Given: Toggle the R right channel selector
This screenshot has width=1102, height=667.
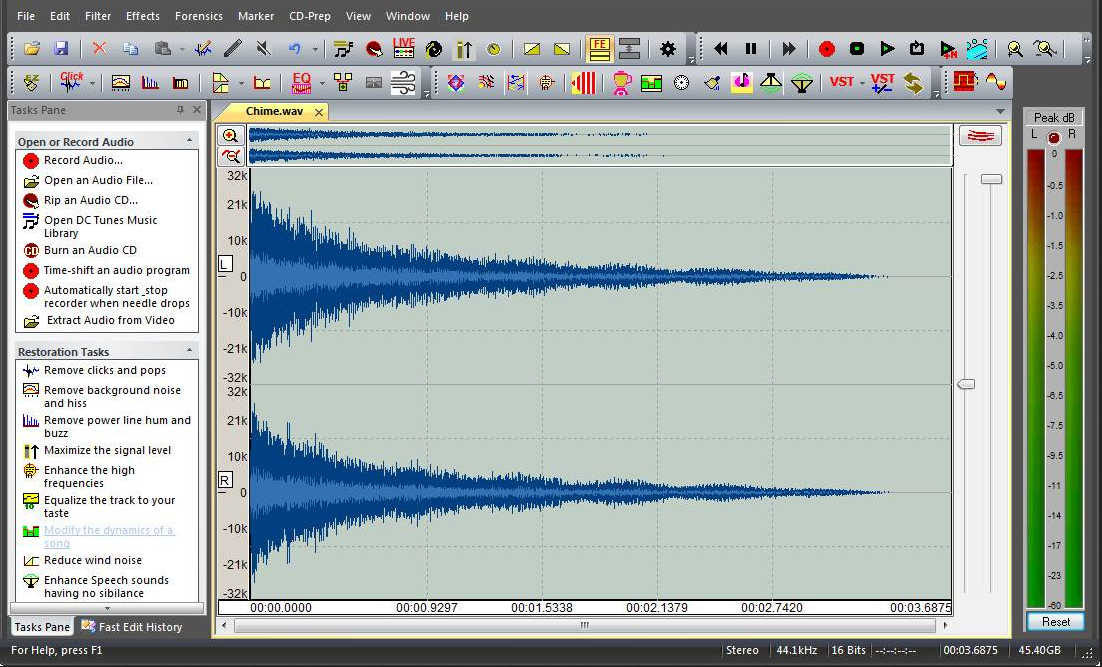Looking at the screenshot, I should click(225, 481).
